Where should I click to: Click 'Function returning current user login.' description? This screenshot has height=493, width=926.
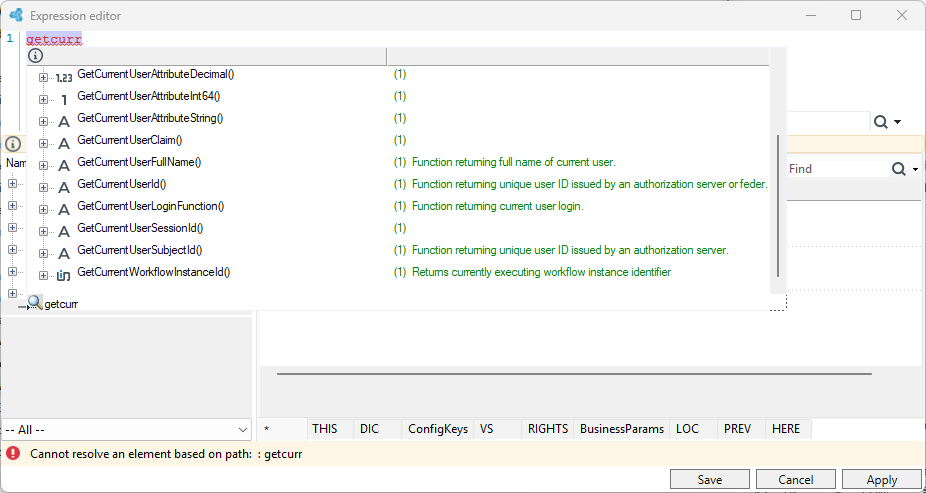[x=498, y=206]
